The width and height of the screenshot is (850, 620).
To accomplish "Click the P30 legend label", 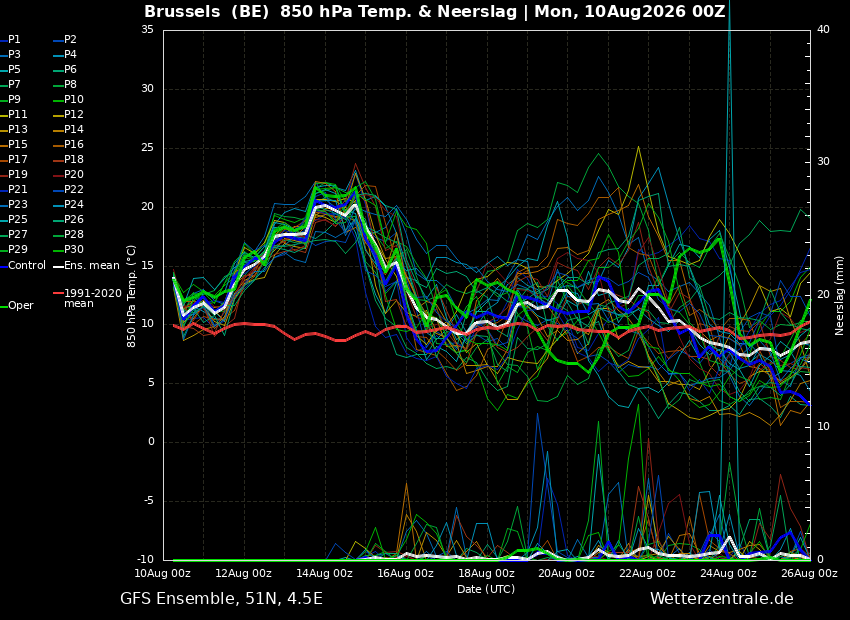I will pos(74,249).
